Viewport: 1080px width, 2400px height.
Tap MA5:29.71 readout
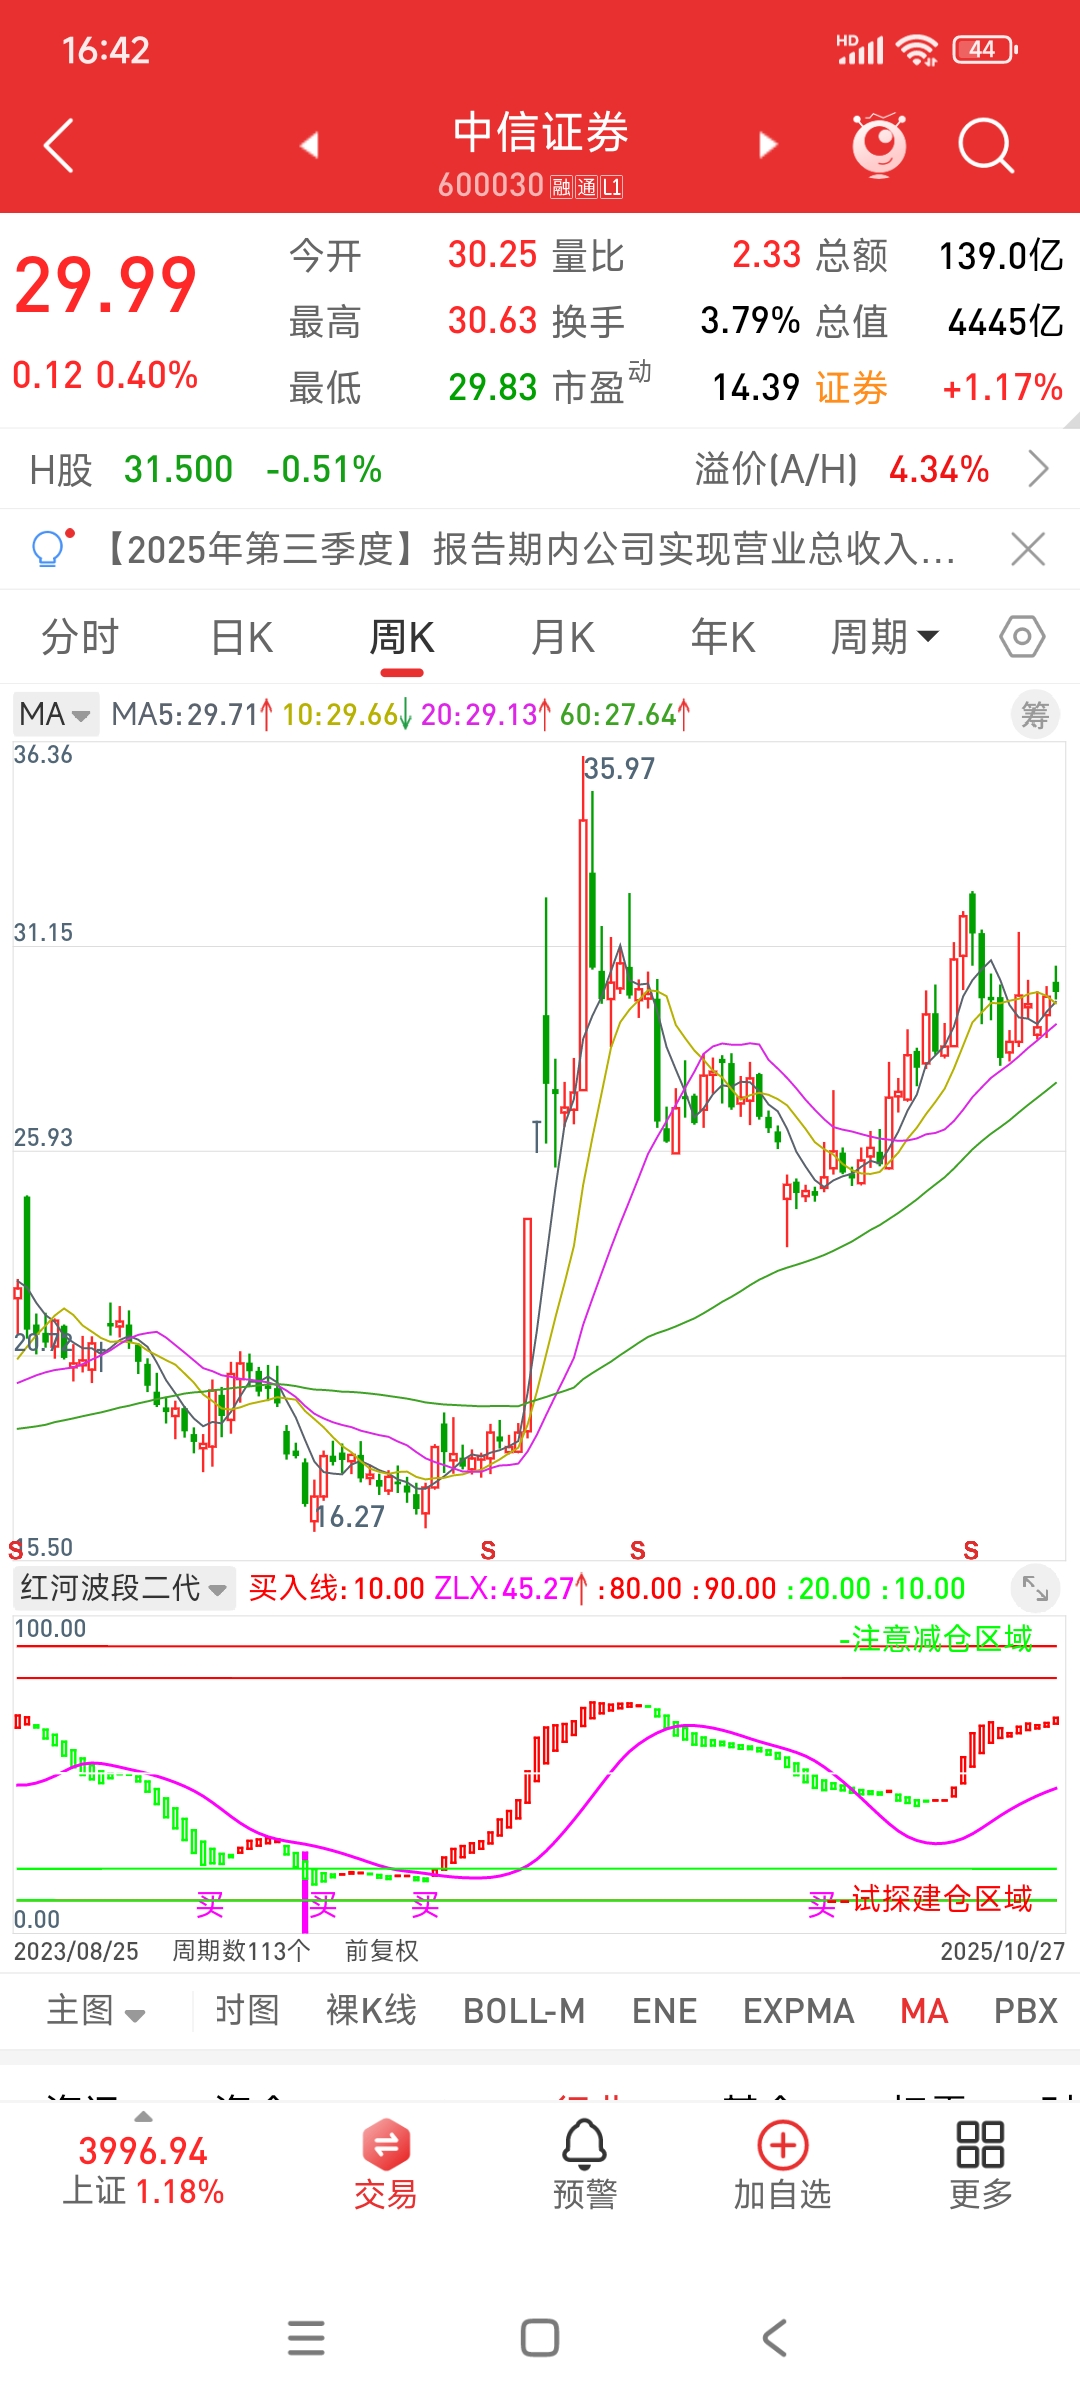(192, 714)
